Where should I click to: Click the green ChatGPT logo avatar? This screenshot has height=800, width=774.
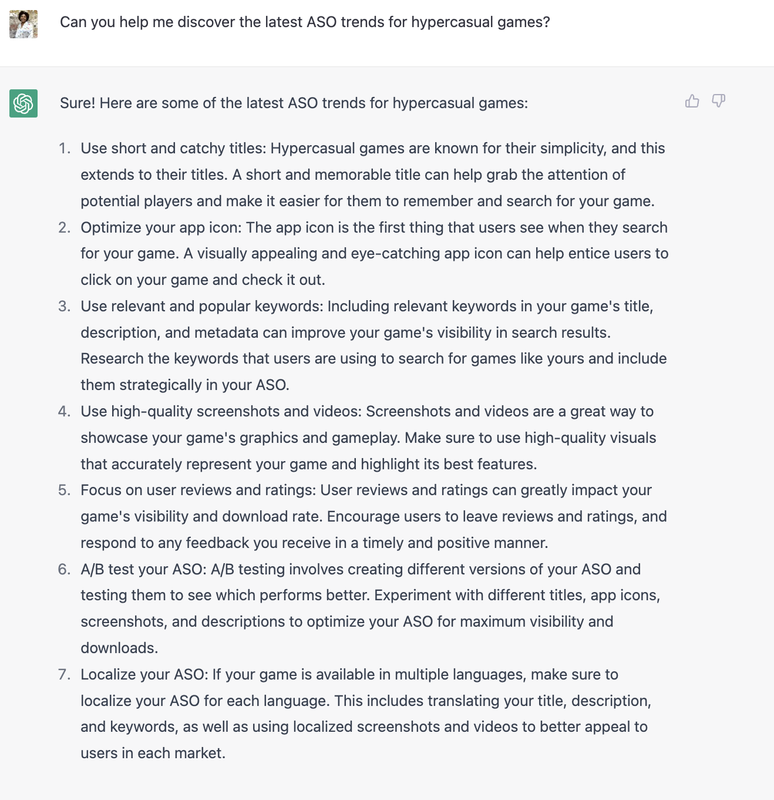23,104
